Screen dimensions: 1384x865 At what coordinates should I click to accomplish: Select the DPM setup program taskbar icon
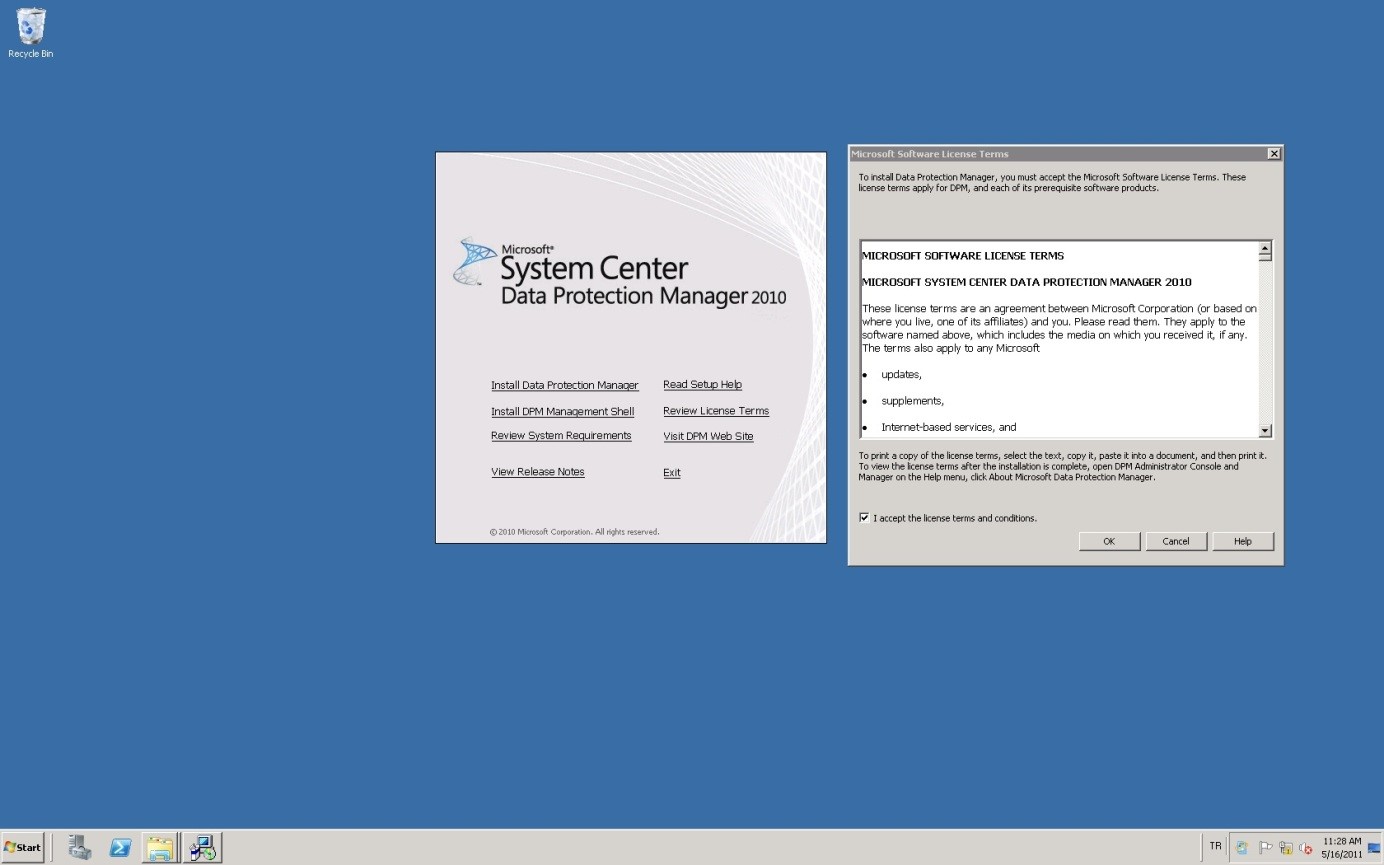coord(202,847)
